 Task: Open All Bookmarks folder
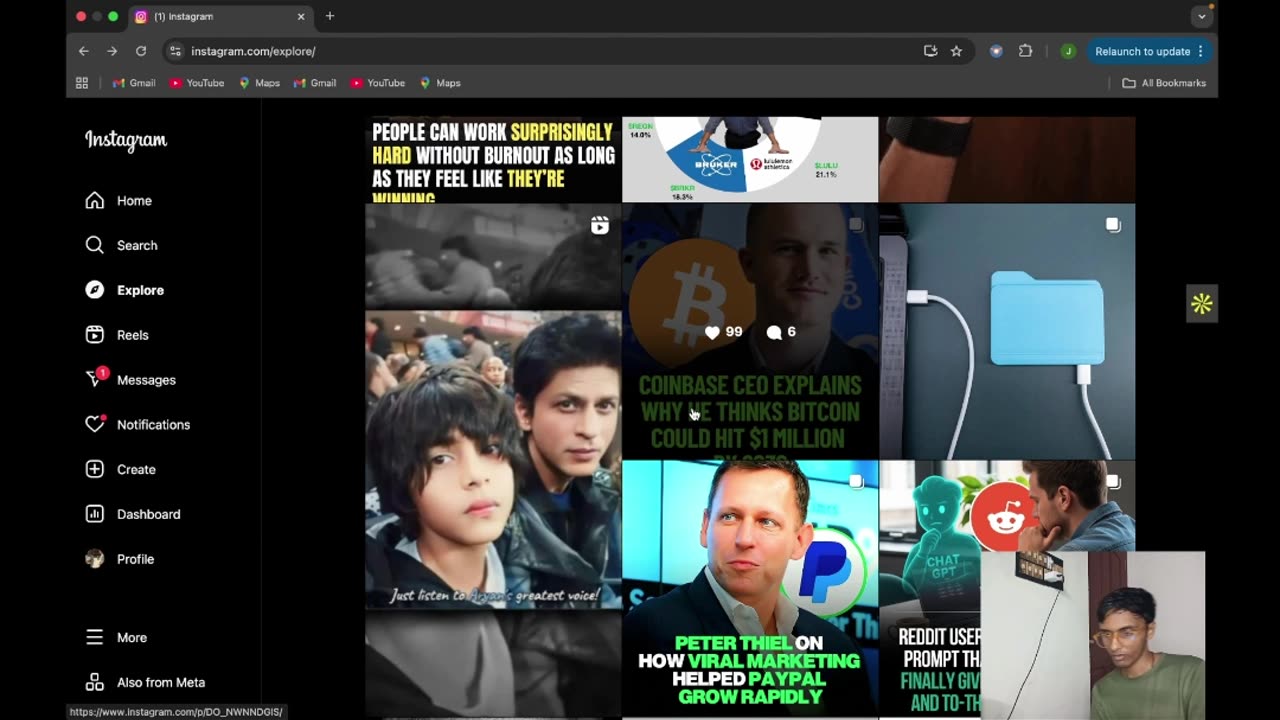(x=1164, y=83)
